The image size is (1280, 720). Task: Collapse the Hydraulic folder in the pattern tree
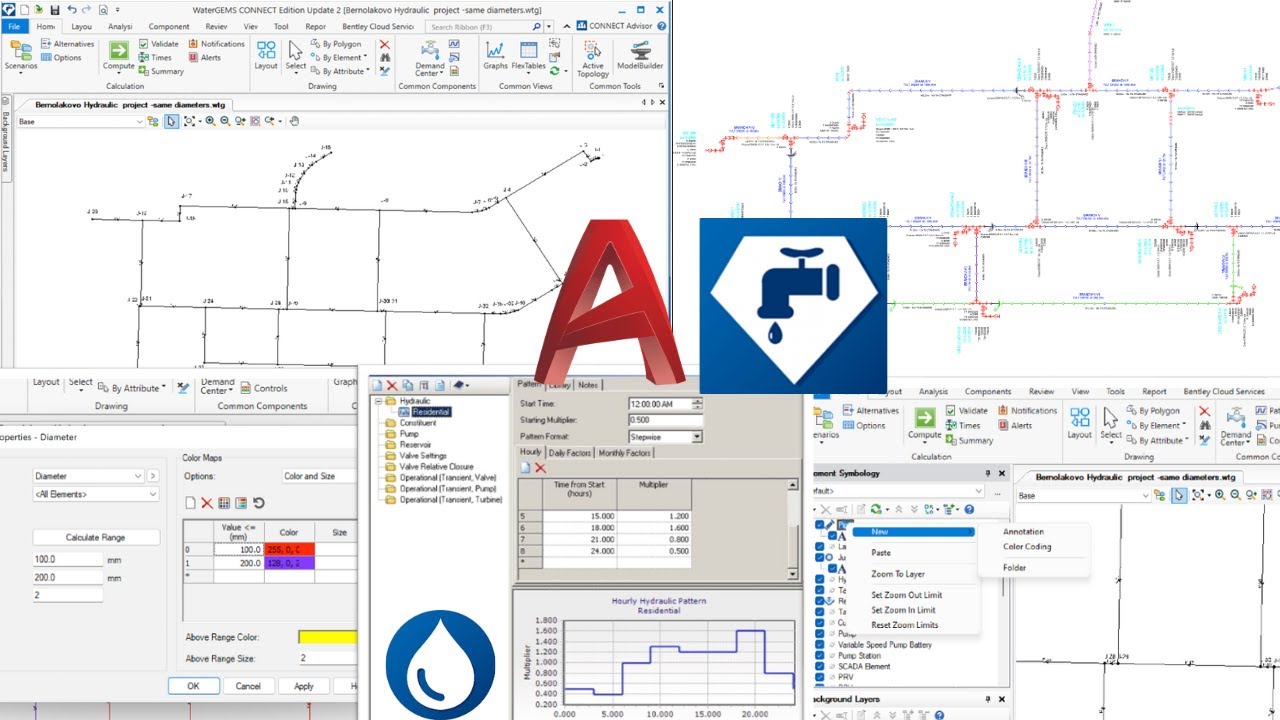[x=378, y=400]
